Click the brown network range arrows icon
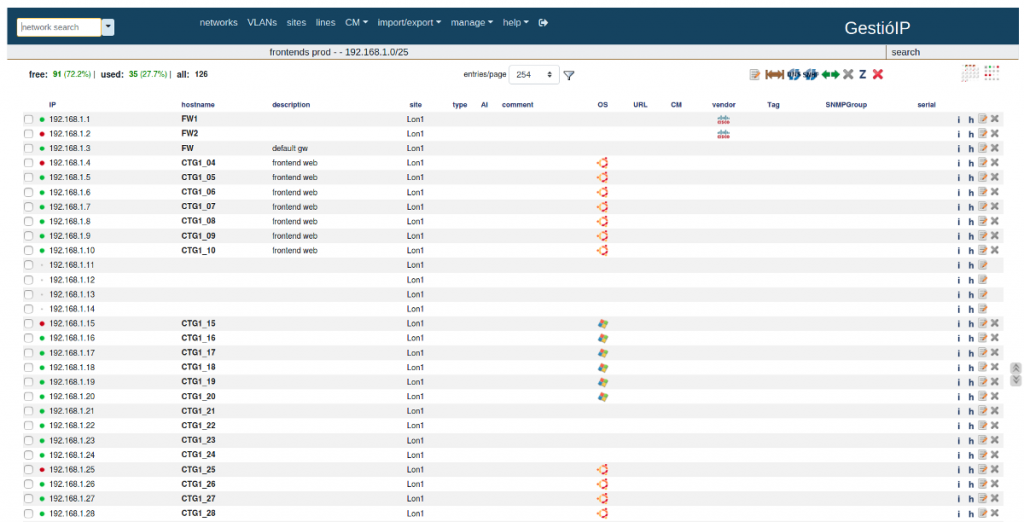The width and height of the screenshot is (1024, 522). 774,74
